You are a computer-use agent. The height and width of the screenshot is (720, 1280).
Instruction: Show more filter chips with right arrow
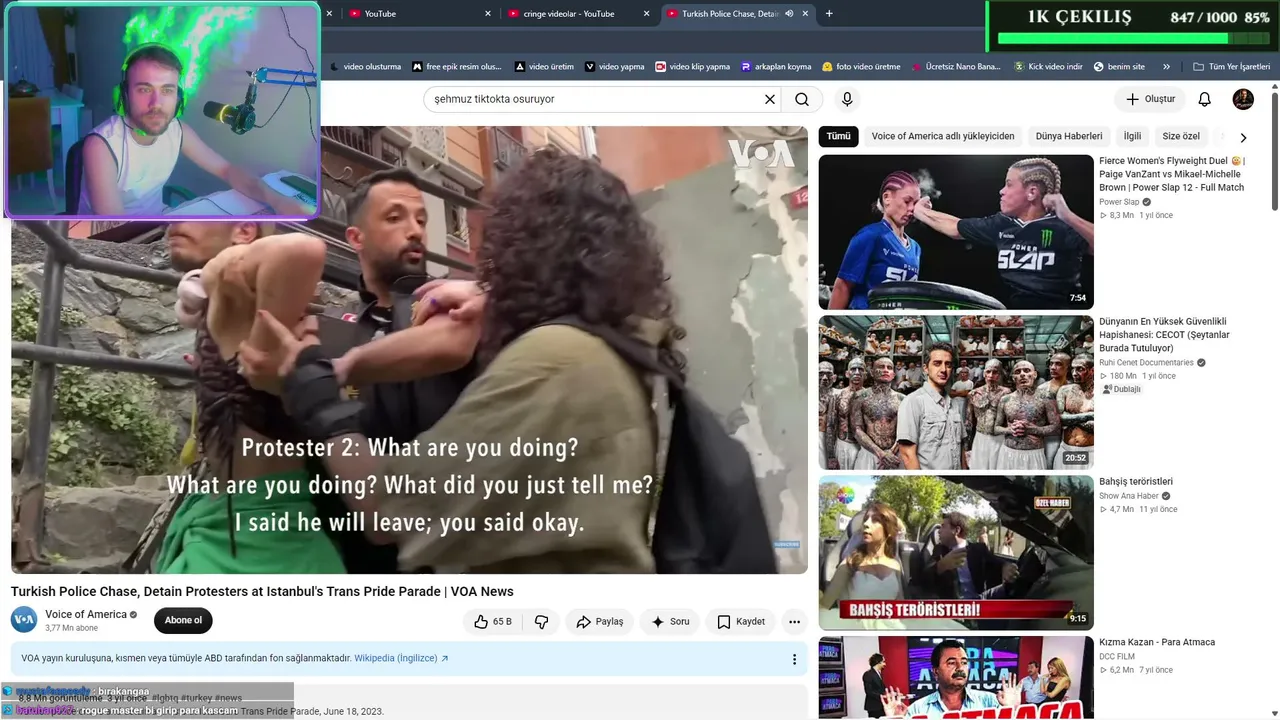pyautogui.click(x=1243, y=137)
